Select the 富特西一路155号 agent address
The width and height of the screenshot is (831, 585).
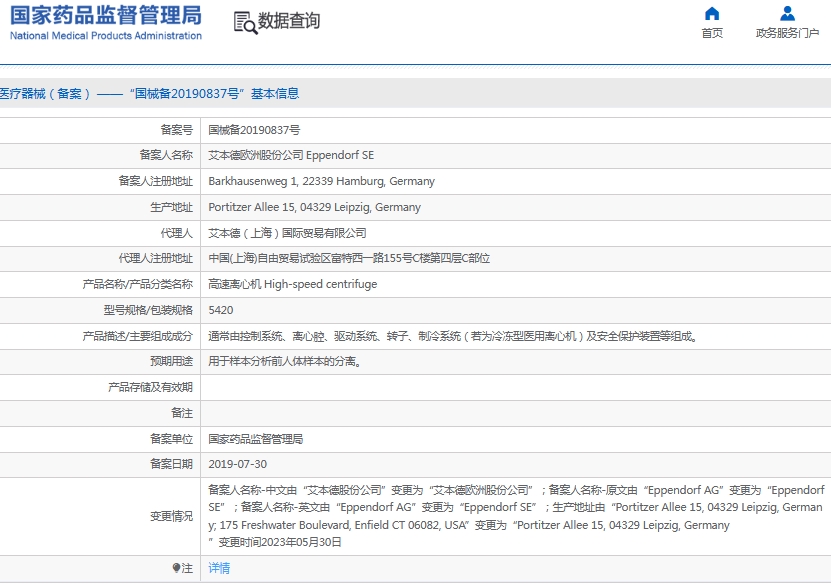pyautogui.click(x=349, y=259)
